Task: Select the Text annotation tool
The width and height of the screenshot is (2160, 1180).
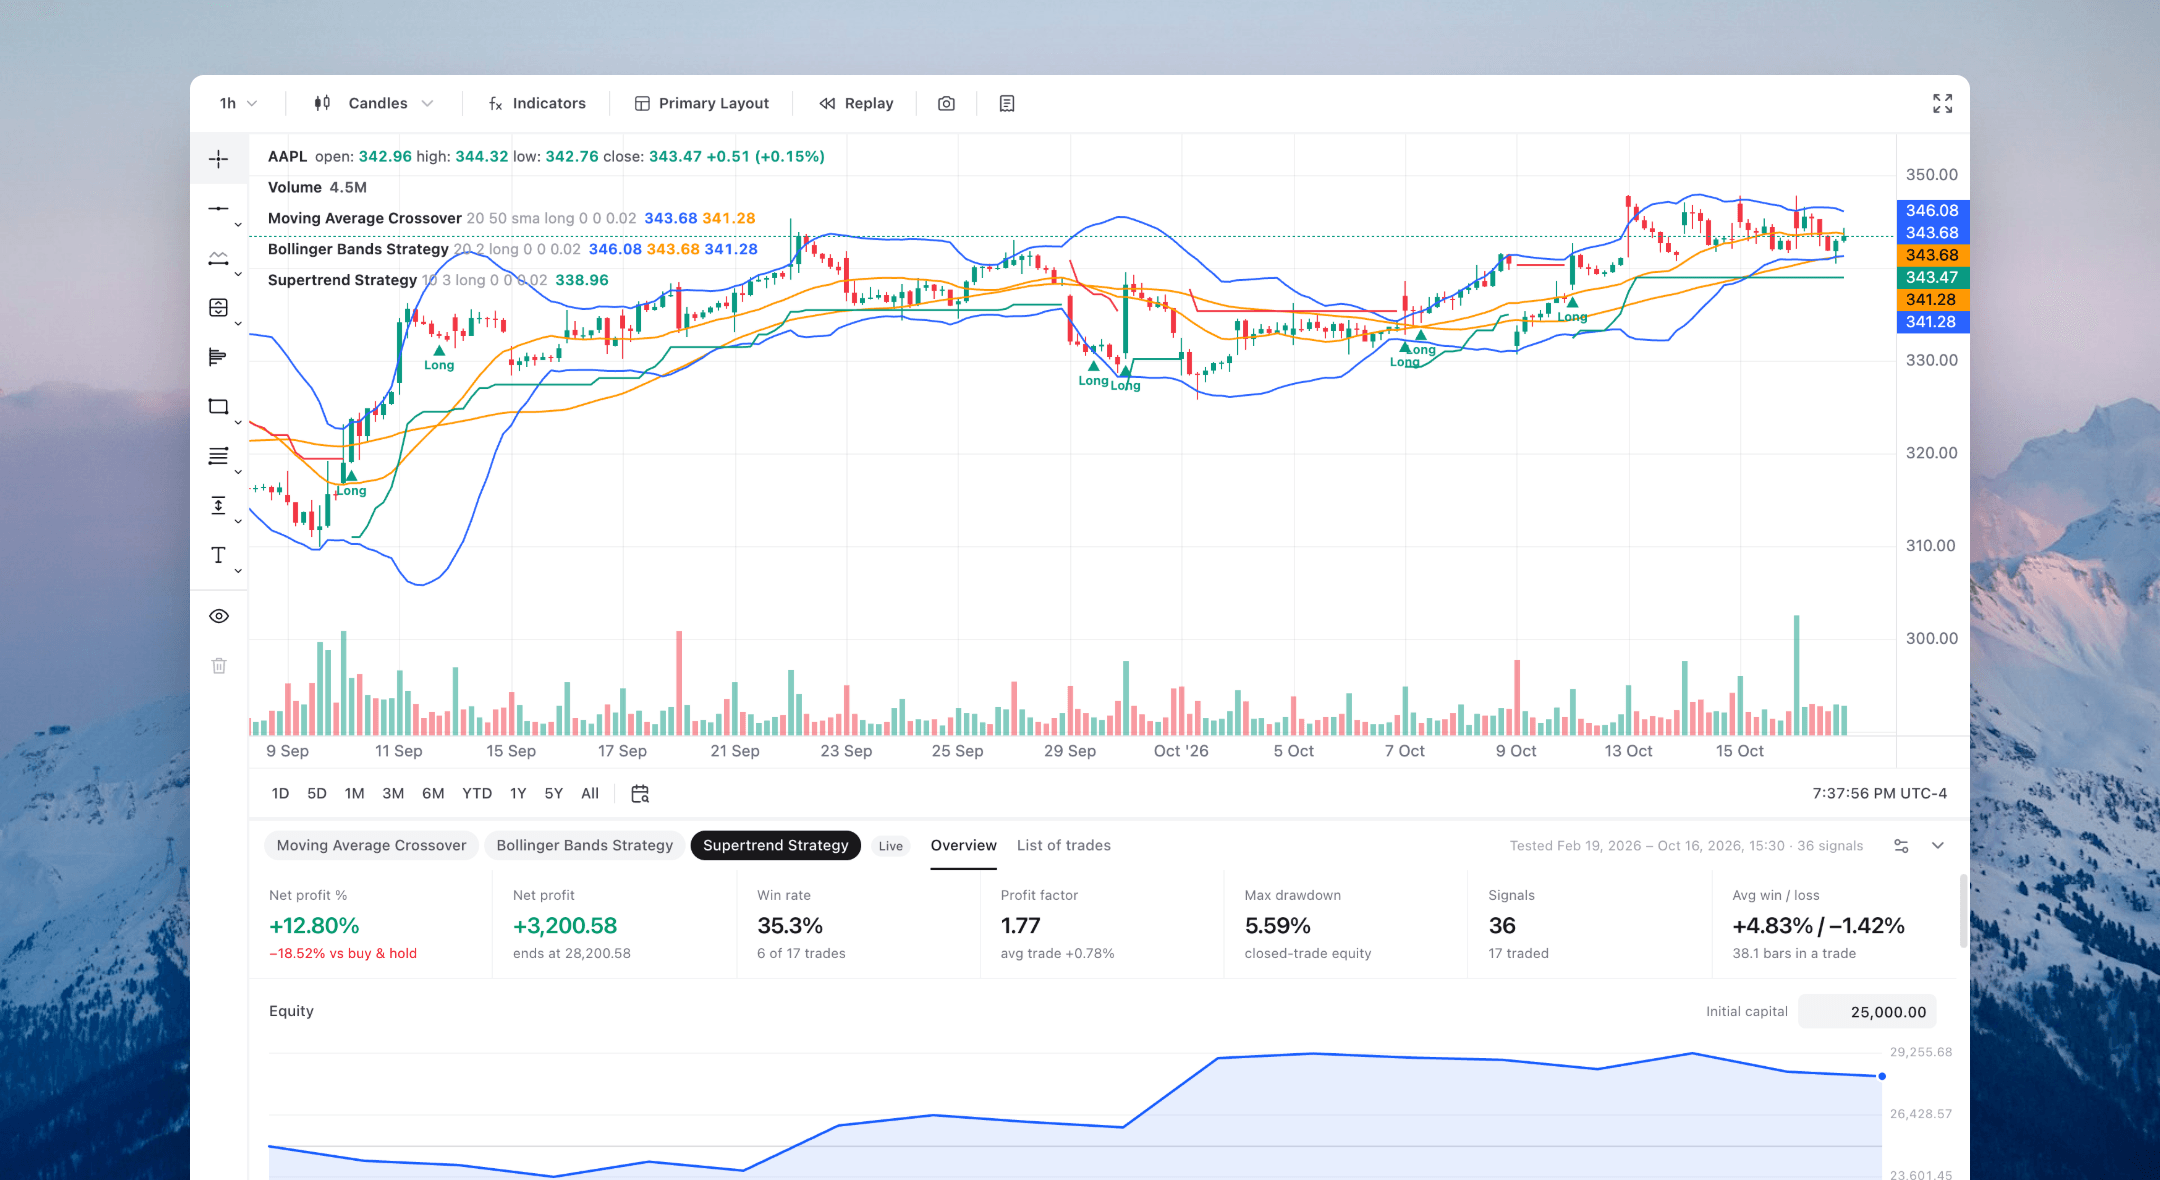Action: 218,555
